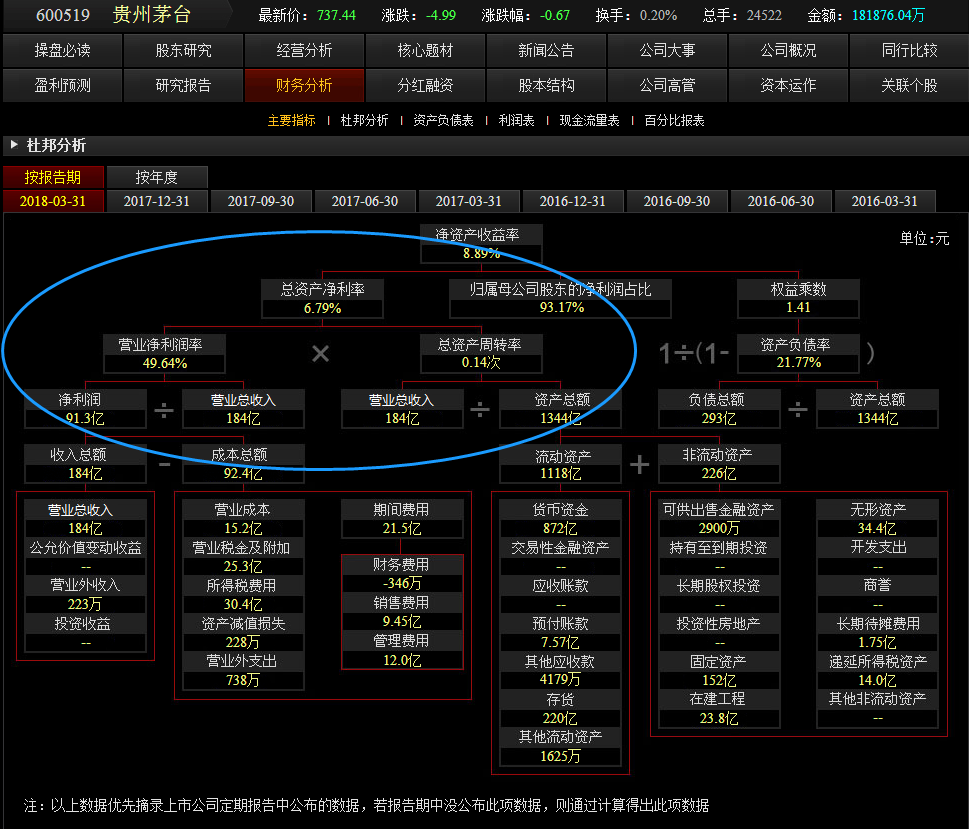
Task: Click the 营业净利润率 49.64% box
Action: coord(164,354)
